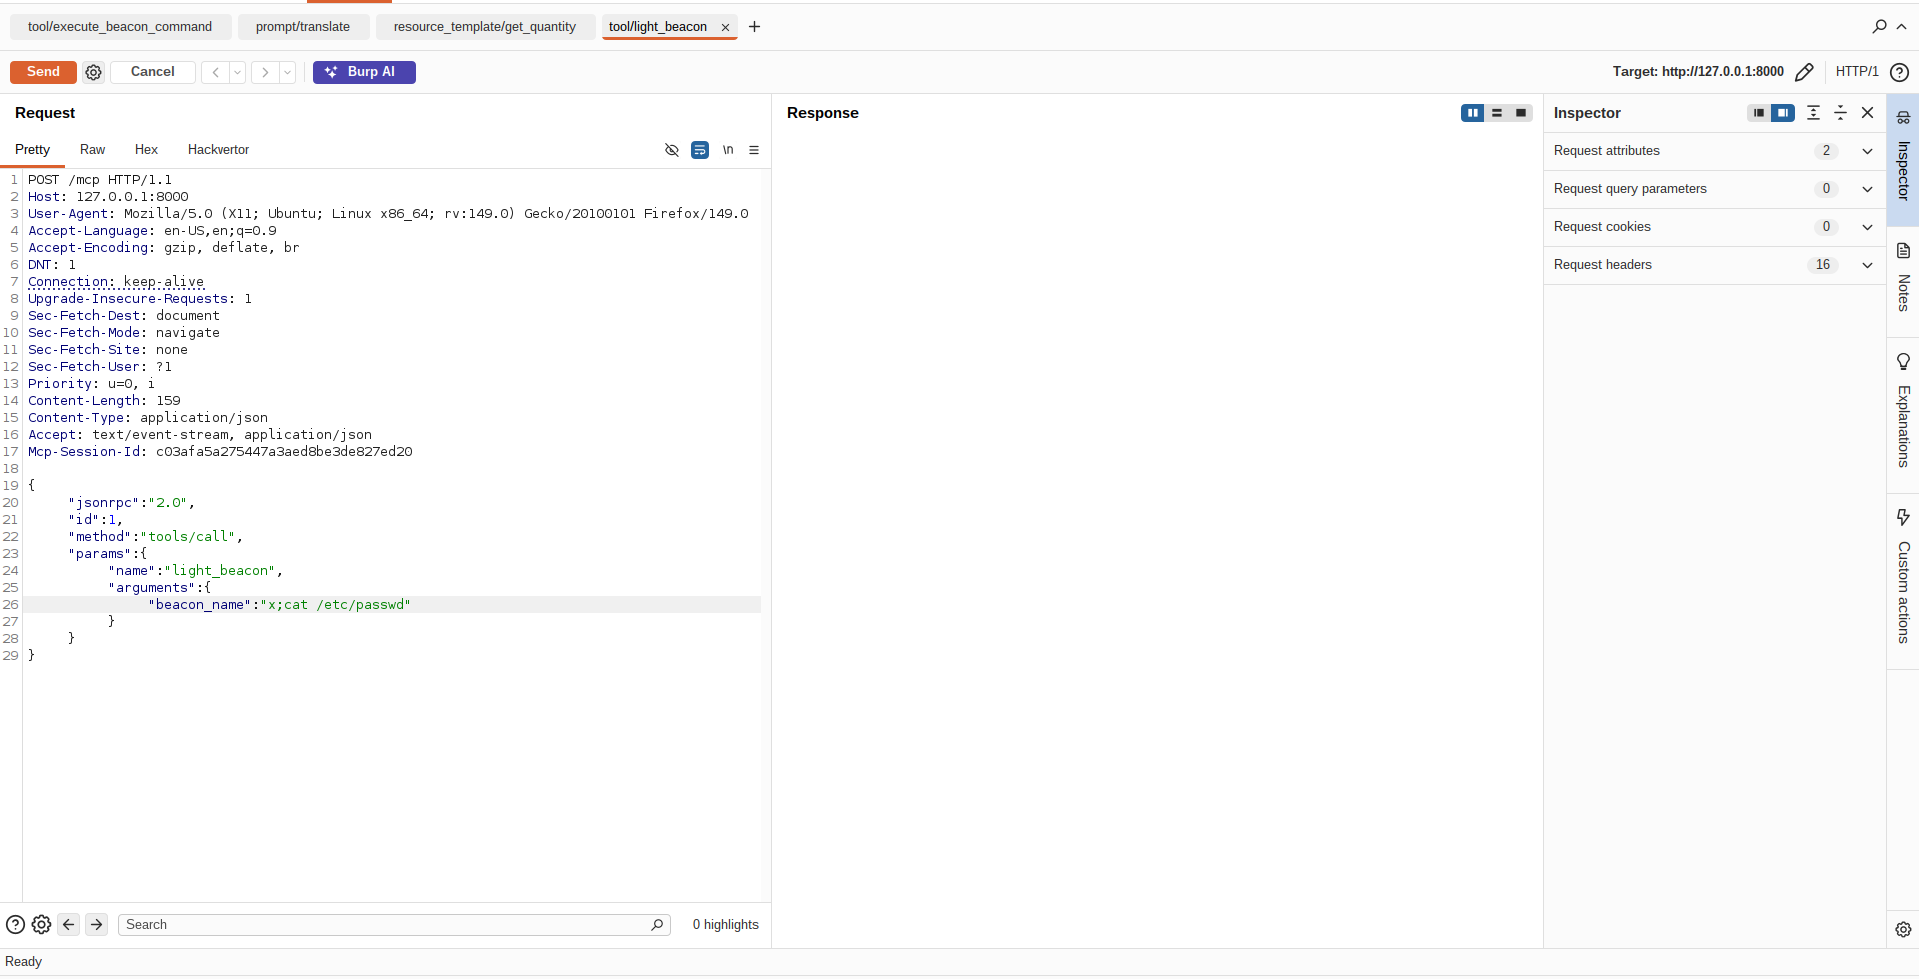Activate the maximized response view toggle
This screenshot has height=979, width=1919.
(1521, 113)
